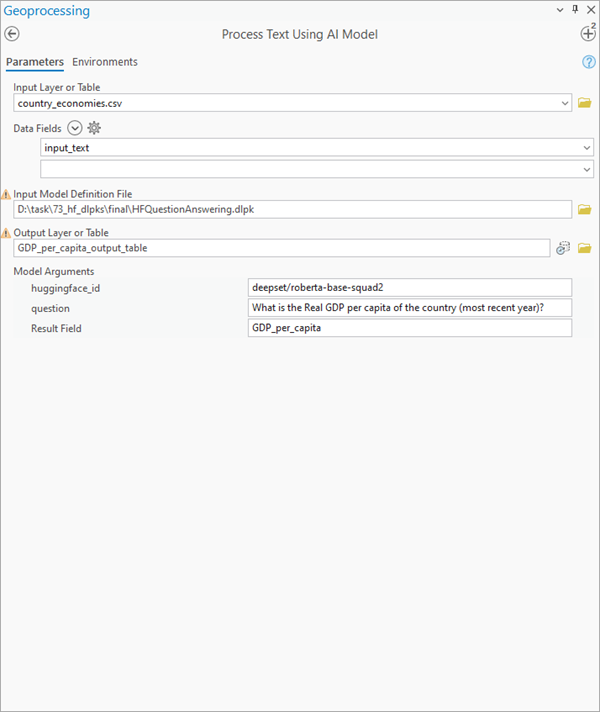Click the back arrow in Geoprocessing pane
Screen dimensions: 600x712
(13, 34)
